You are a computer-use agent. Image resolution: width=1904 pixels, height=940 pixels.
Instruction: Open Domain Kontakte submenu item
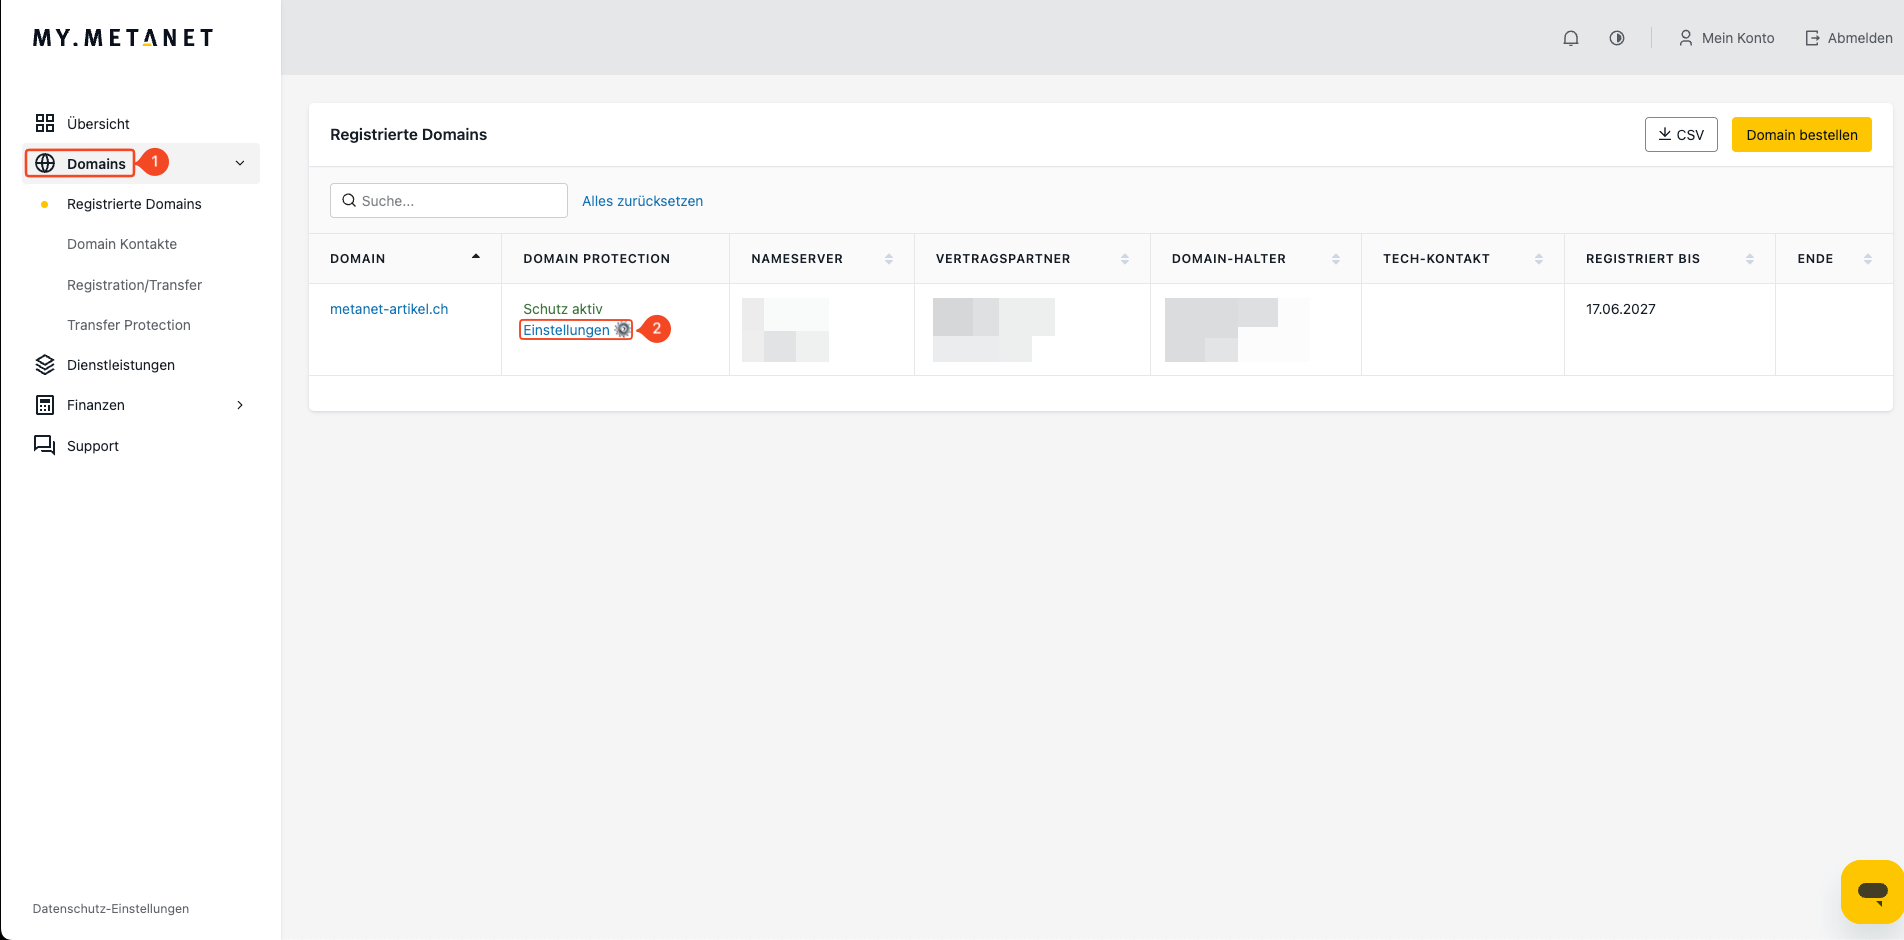click(x=122, y=244)
